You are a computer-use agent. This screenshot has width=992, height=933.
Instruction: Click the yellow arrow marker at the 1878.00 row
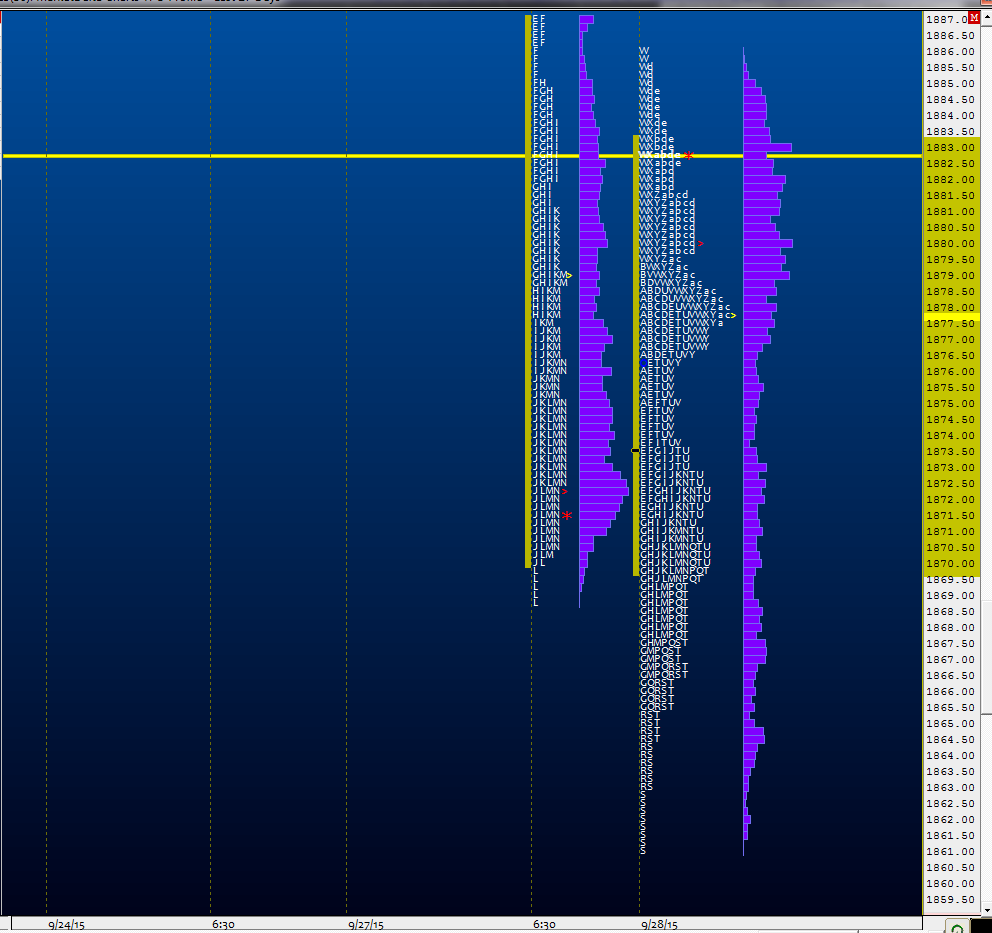(x=733, y=315)
